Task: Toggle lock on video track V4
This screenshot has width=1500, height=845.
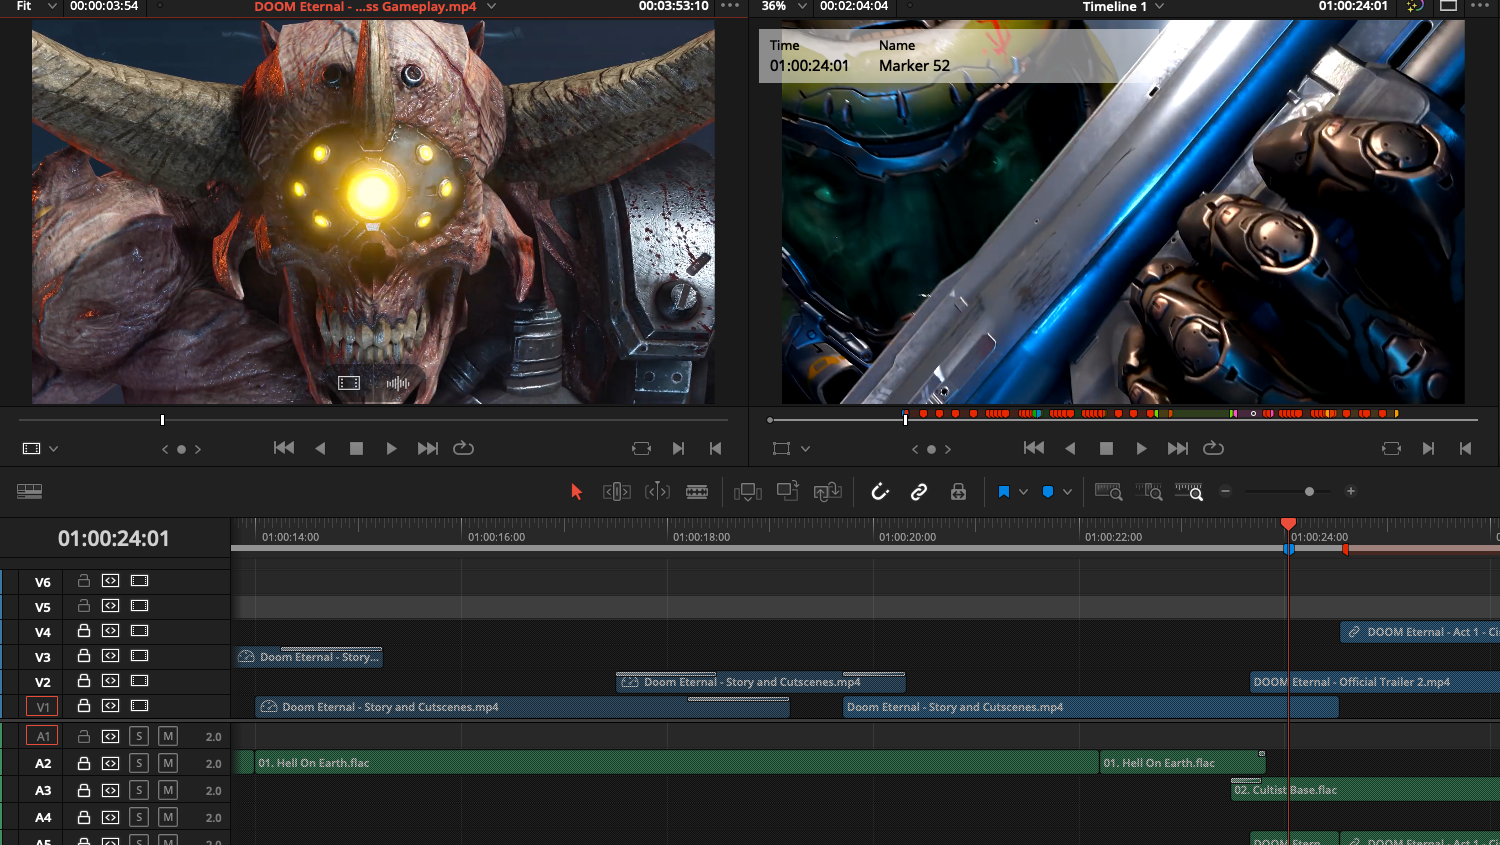Action: tap(84, 631)
